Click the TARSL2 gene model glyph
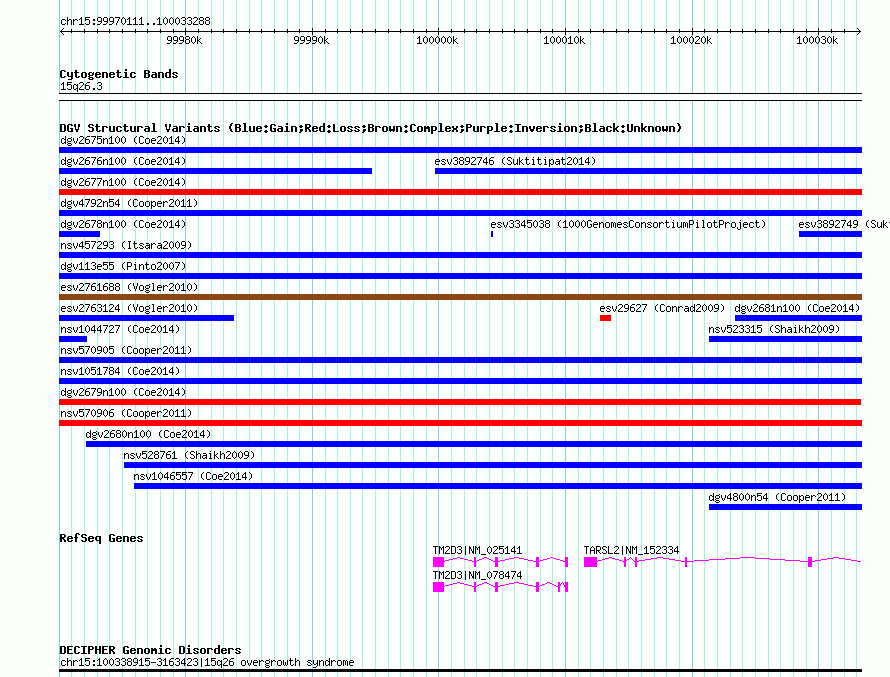 pyautogui.click(x=723, y=562)
